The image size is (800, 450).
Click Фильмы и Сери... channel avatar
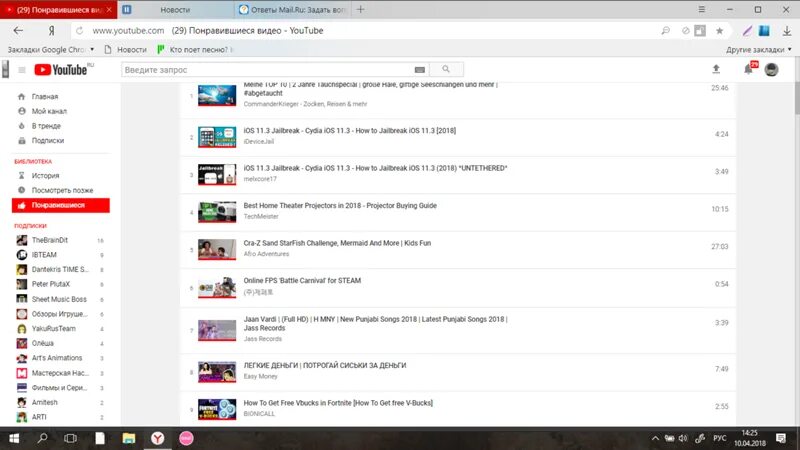pos(21,388)
